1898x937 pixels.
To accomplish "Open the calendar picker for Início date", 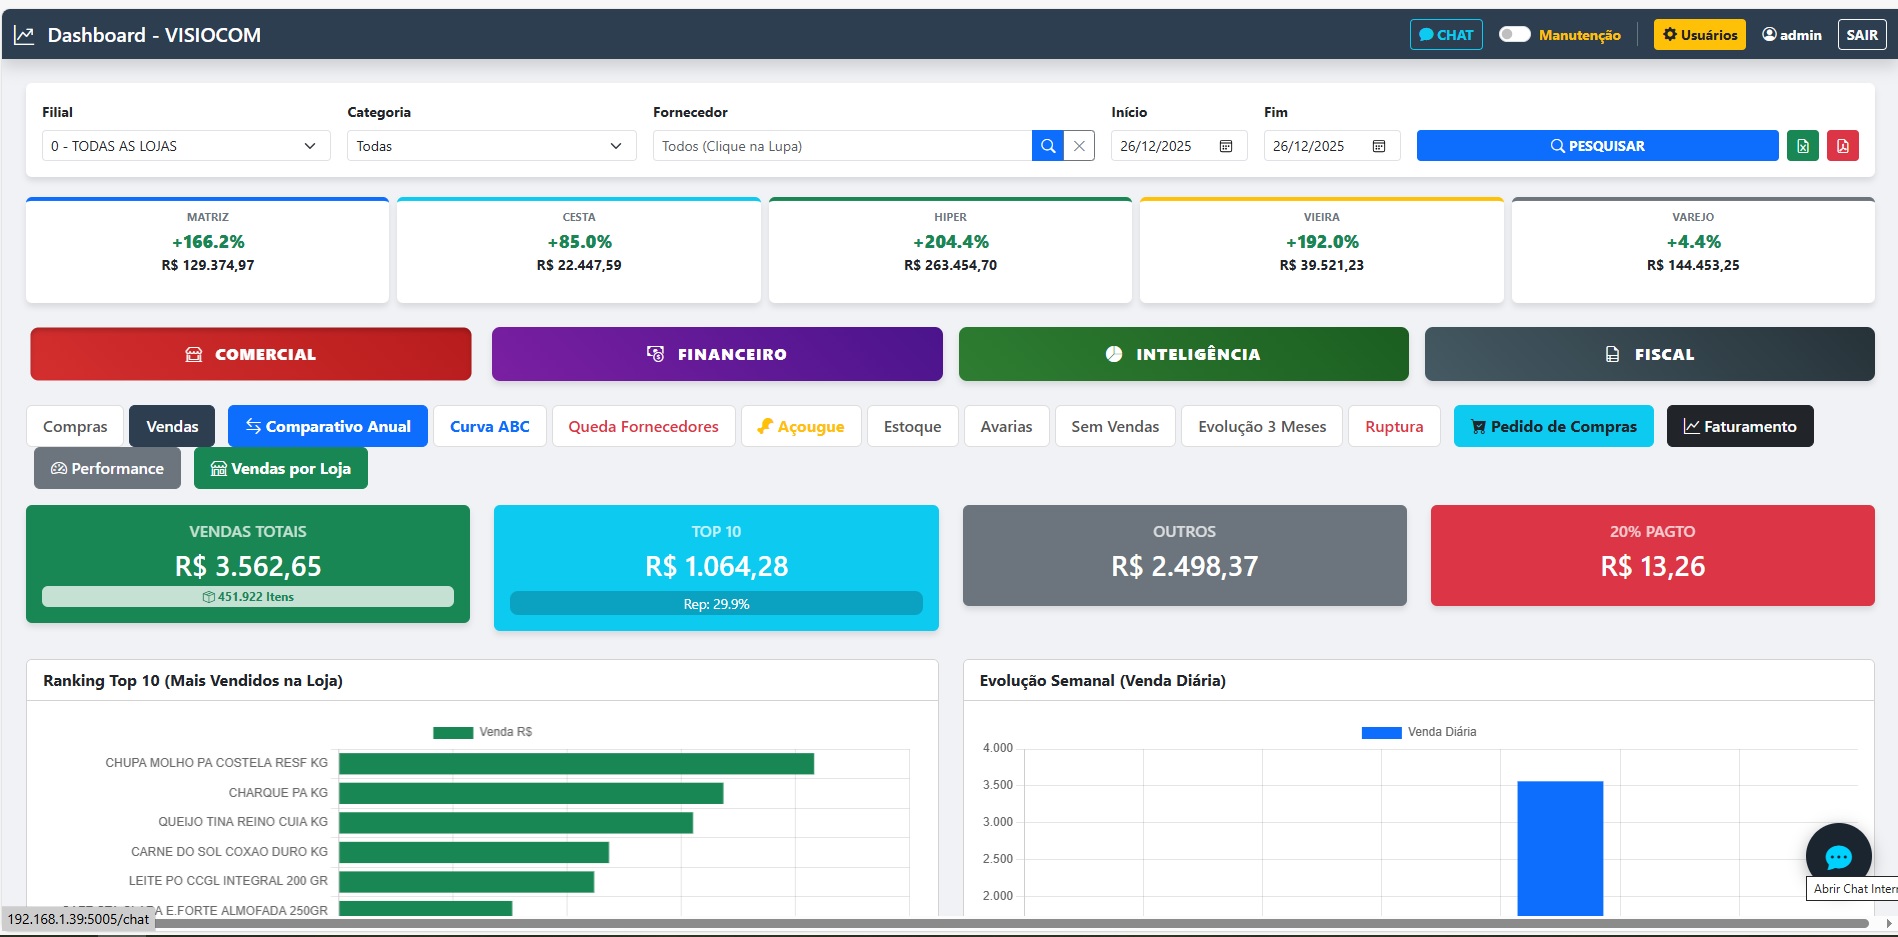I will [x=1228, y=145].
